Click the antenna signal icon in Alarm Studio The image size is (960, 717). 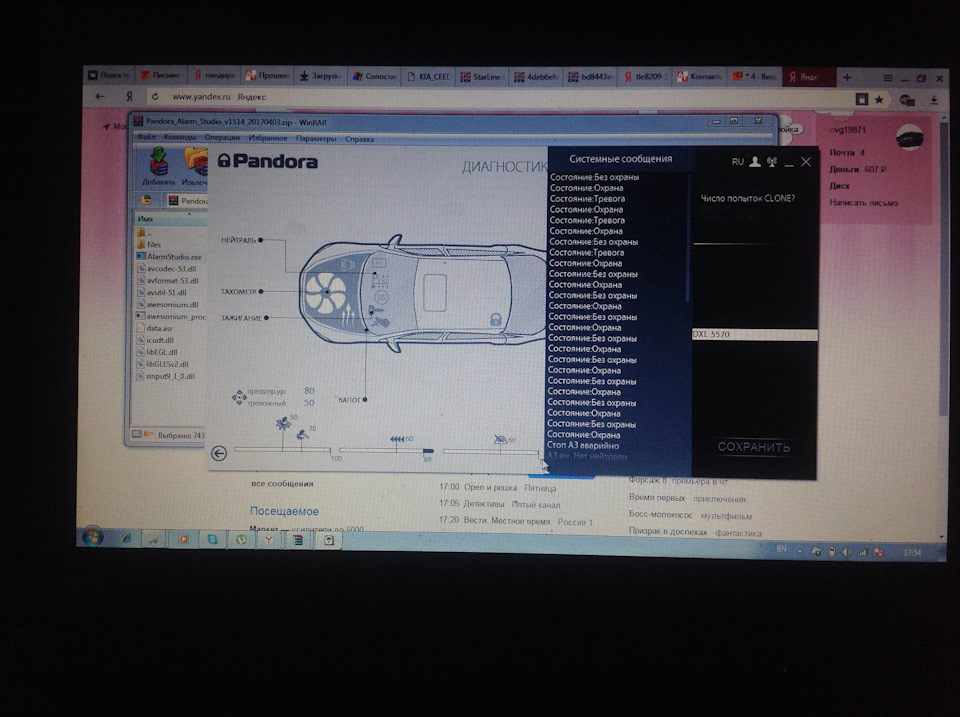(772, 162)
